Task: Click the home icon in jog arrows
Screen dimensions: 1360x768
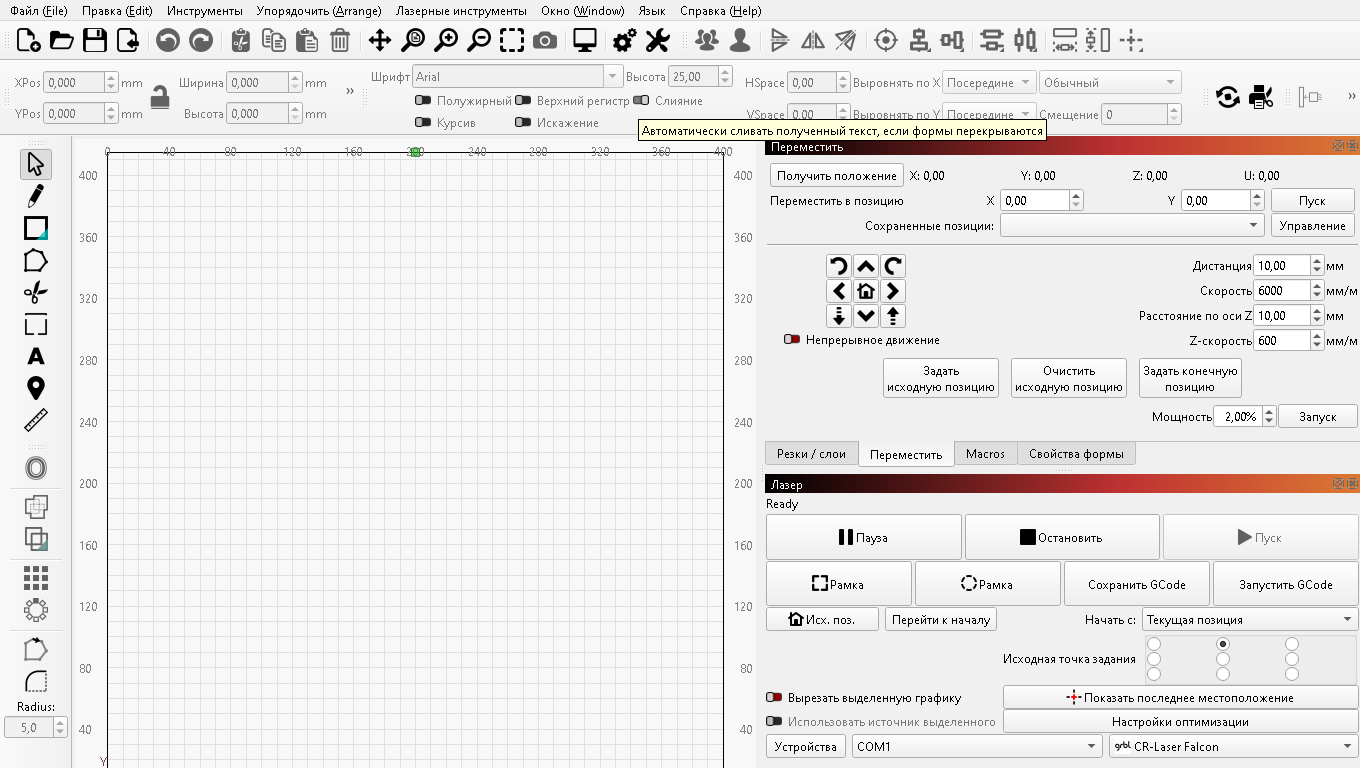Action: pyautogui.click(x=866, y=291)
